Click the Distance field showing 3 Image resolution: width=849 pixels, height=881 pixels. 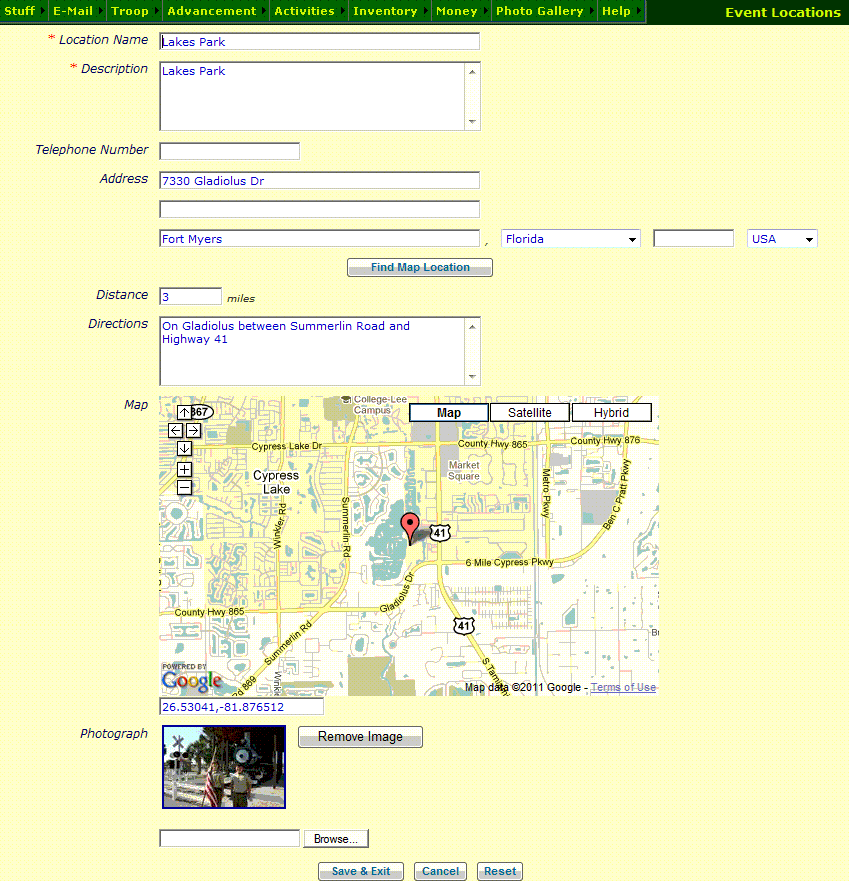pos(190,297)
